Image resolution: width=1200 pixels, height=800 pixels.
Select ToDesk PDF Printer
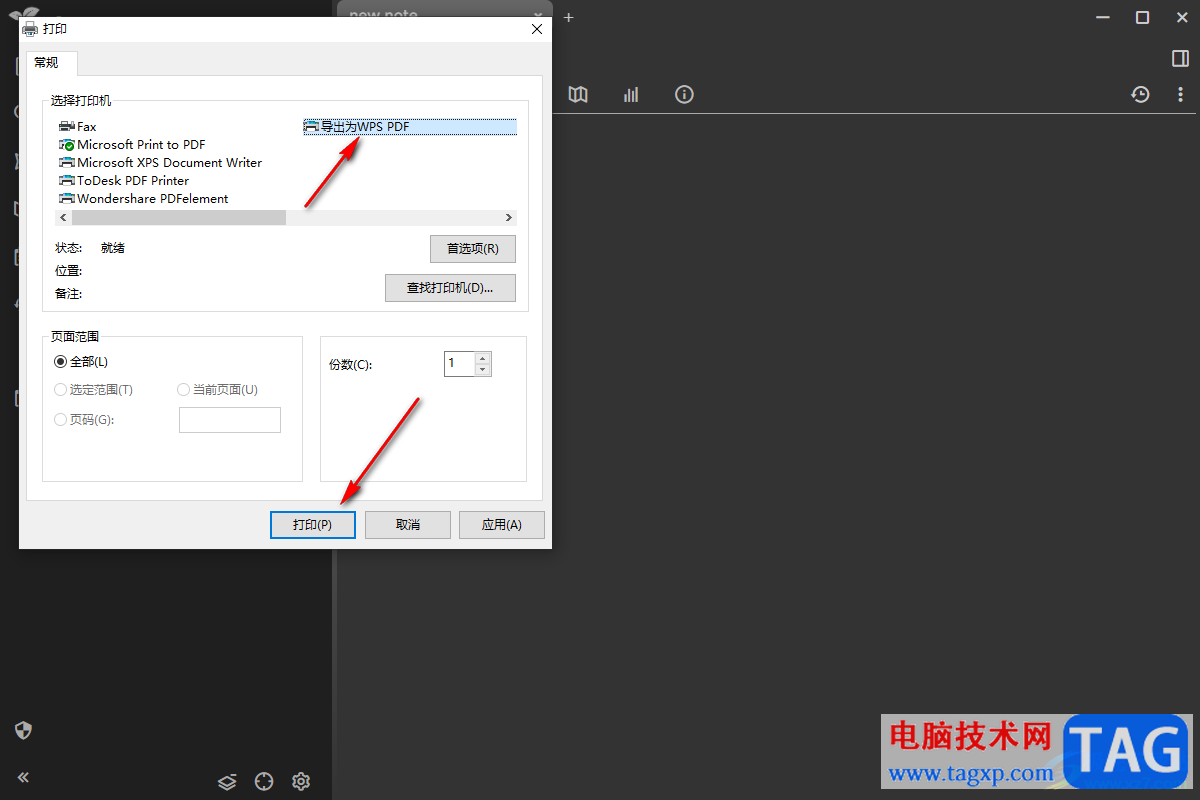pos(124,181)
